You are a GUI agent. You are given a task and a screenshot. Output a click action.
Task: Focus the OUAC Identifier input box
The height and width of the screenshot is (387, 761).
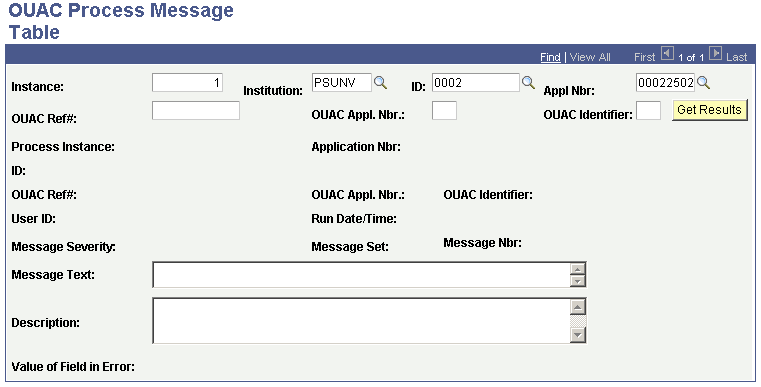pyautogui.click(x=648, y=111)
